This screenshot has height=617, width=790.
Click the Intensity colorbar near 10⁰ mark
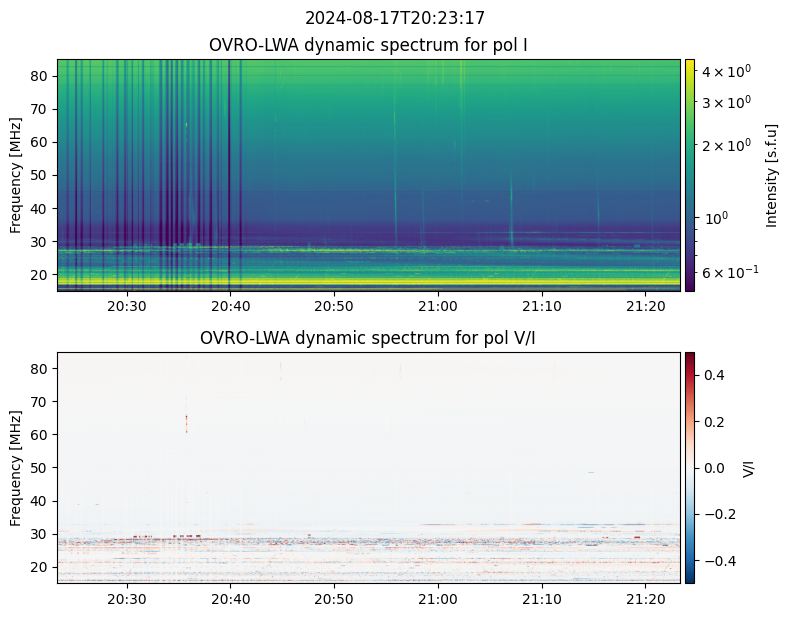tap(690, 218)
